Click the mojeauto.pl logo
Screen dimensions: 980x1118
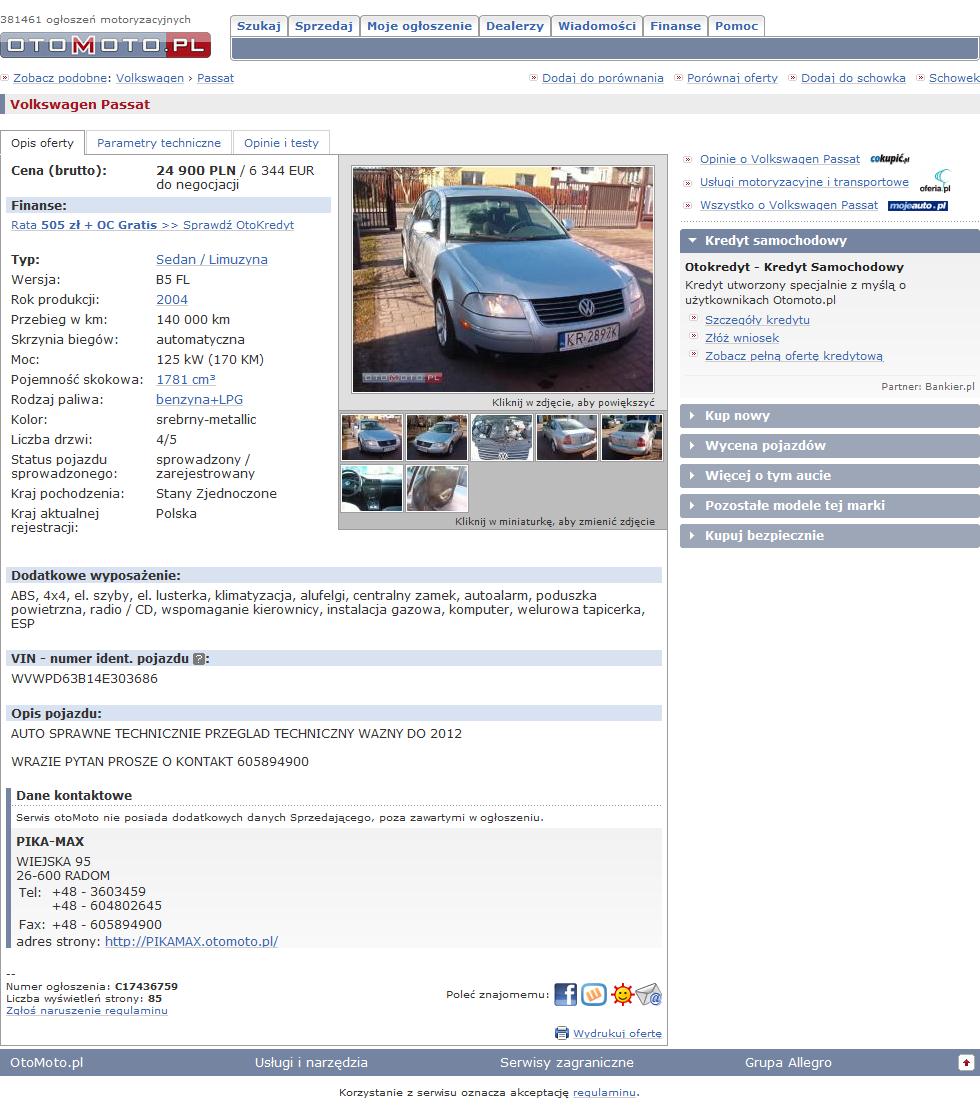(x=918, y=205)
